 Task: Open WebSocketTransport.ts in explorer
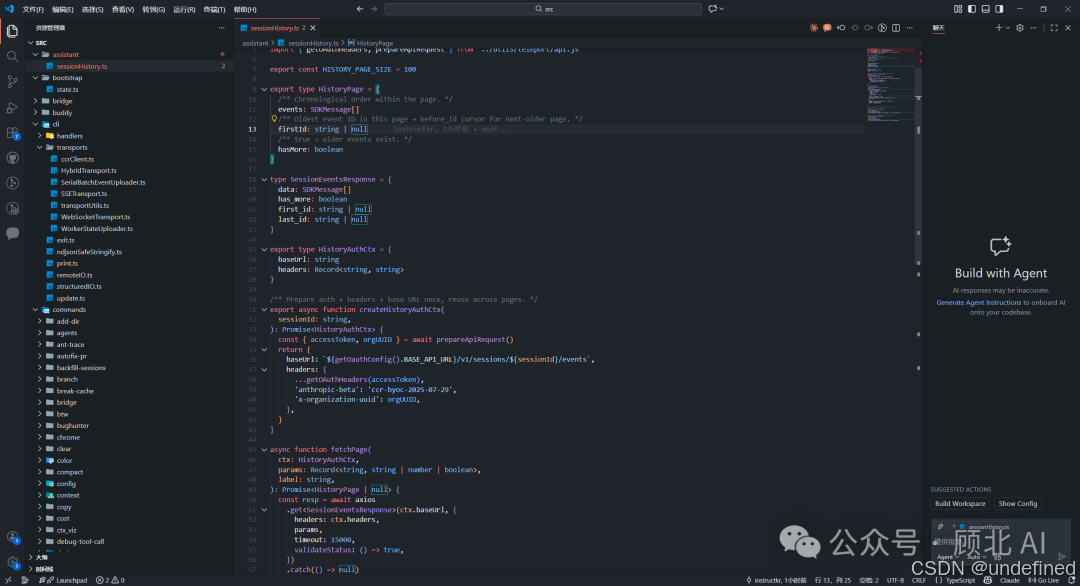95,217
